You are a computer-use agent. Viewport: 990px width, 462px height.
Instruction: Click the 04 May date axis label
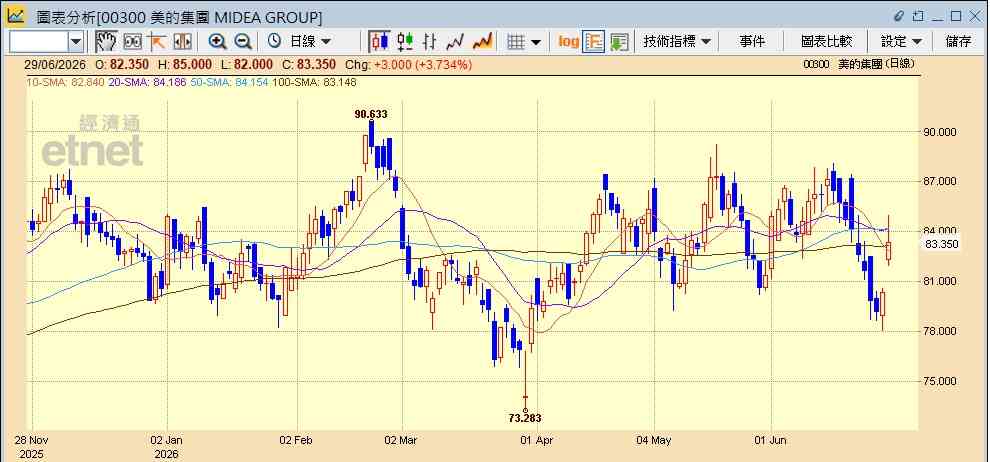[653, 440]
